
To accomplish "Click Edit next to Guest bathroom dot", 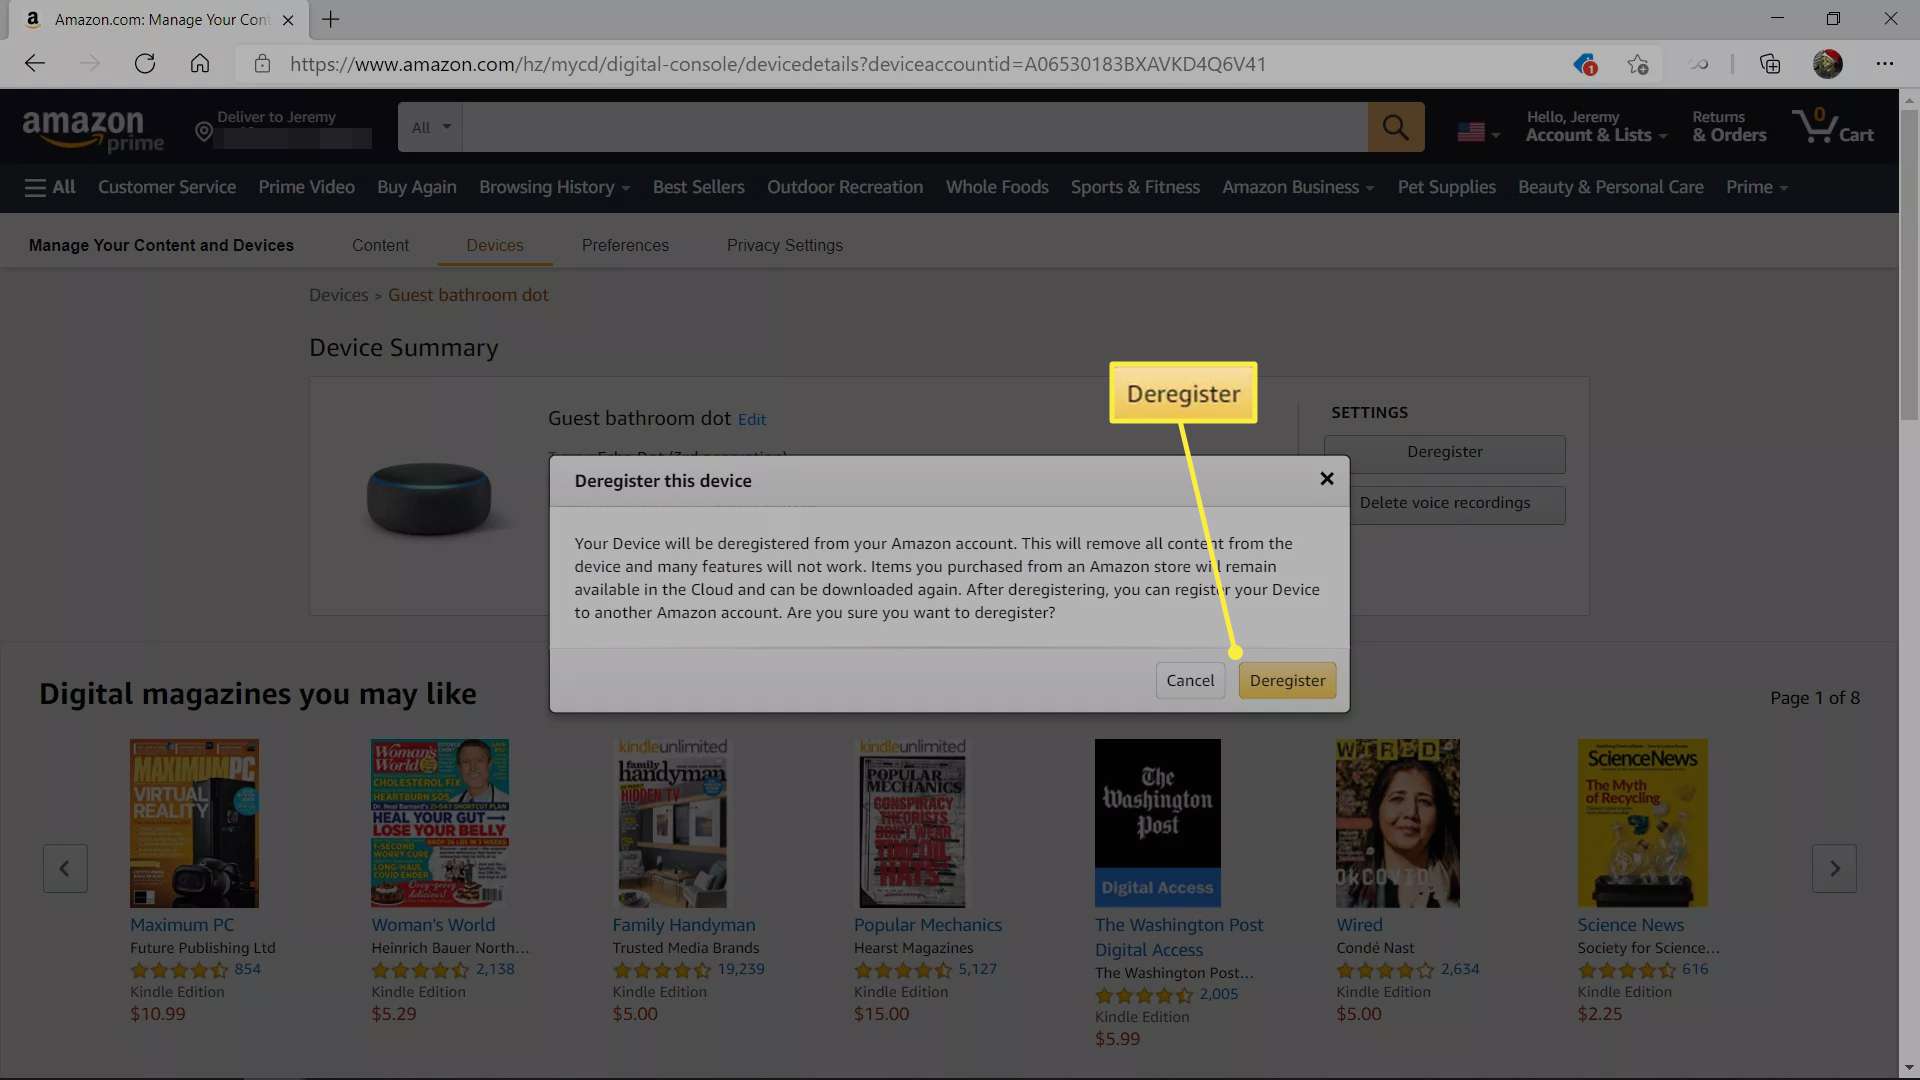I will tap(750, 419).
